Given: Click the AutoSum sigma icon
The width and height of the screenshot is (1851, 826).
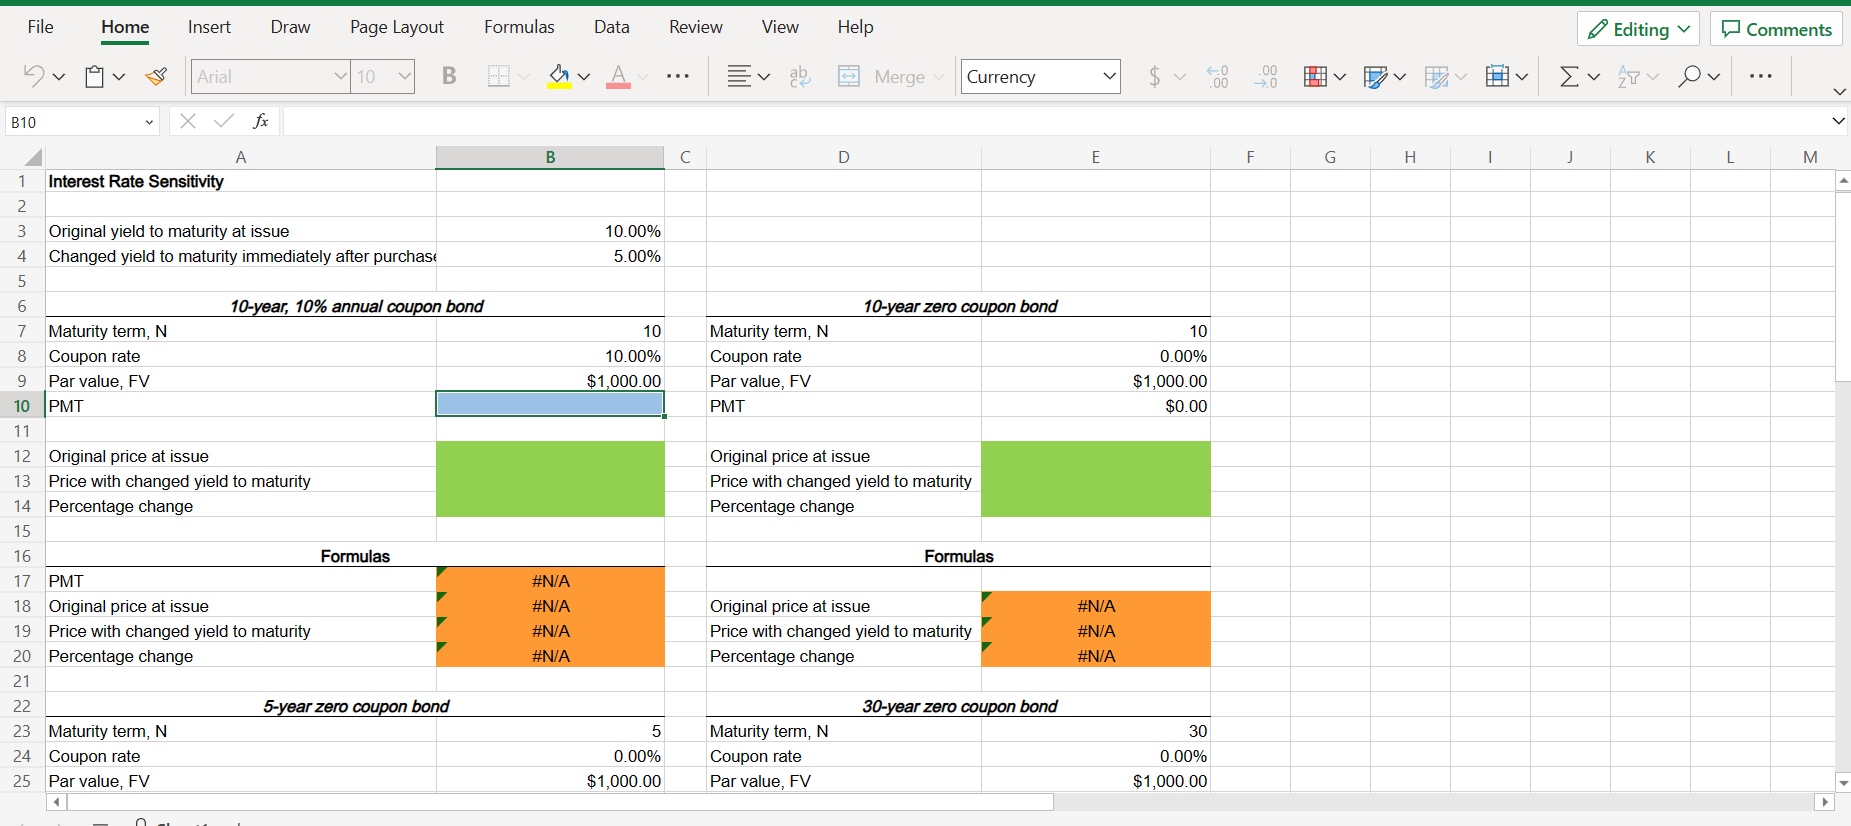Looking at the screenshot, I should pos(1570,76).
